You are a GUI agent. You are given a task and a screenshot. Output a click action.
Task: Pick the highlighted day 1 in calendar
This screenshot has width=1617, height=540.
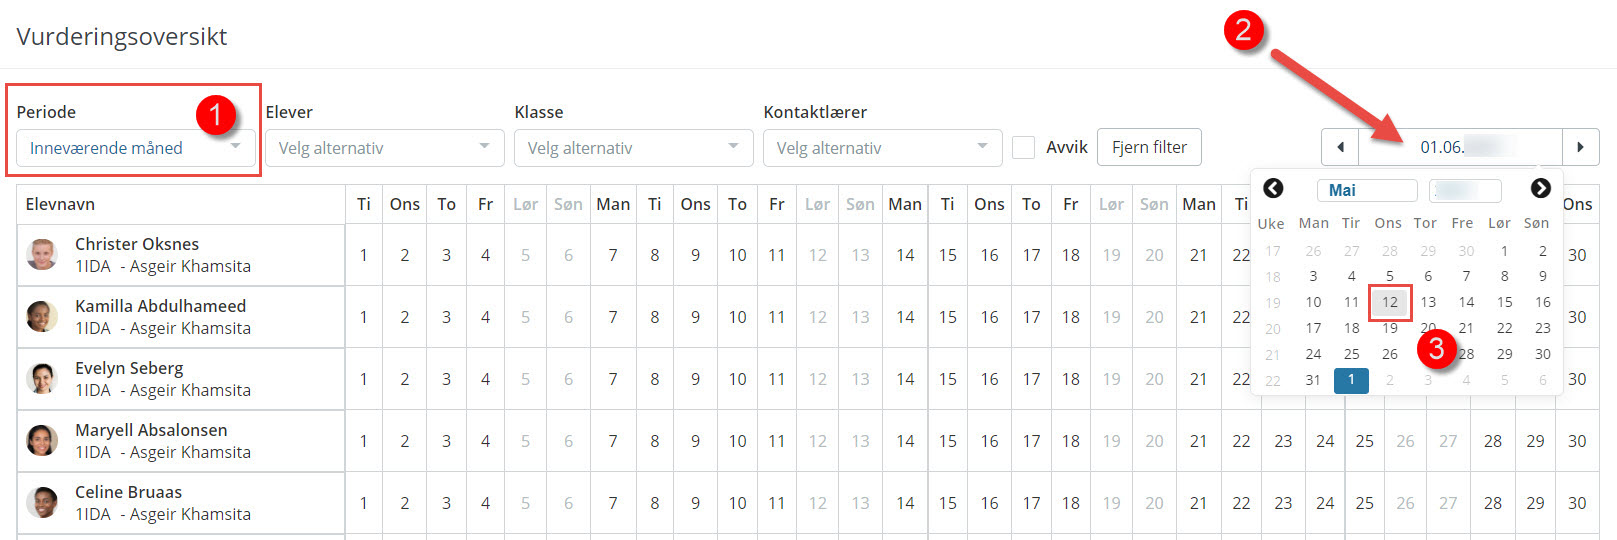1351,380
